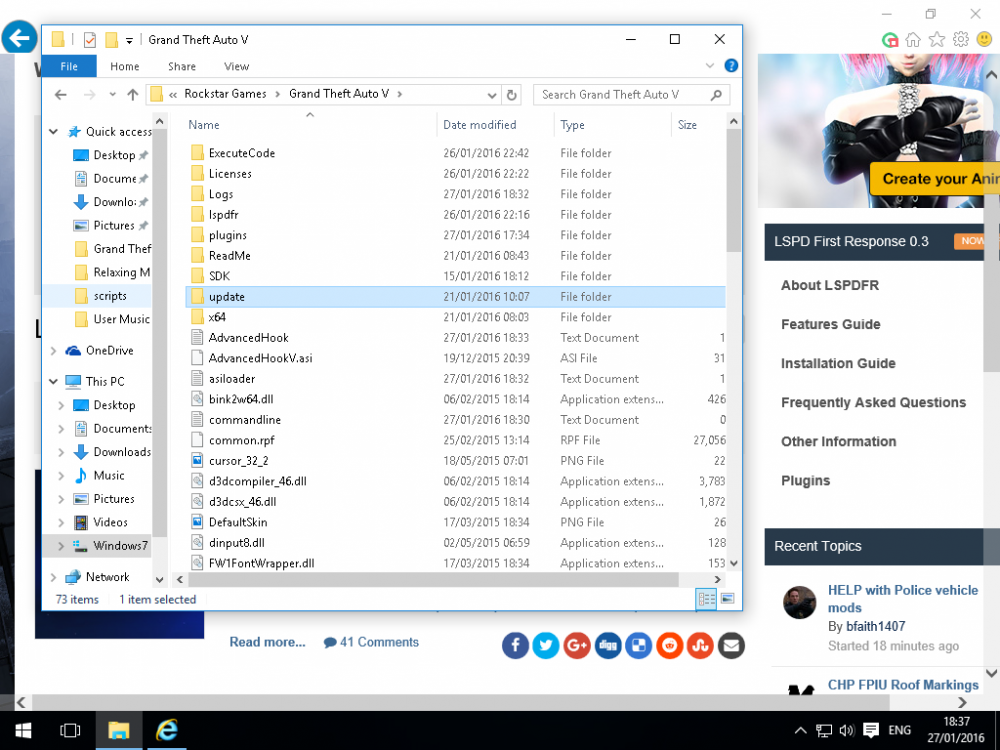
Task: Open the Installation Guide link
Action: click(x=838, y=363)
